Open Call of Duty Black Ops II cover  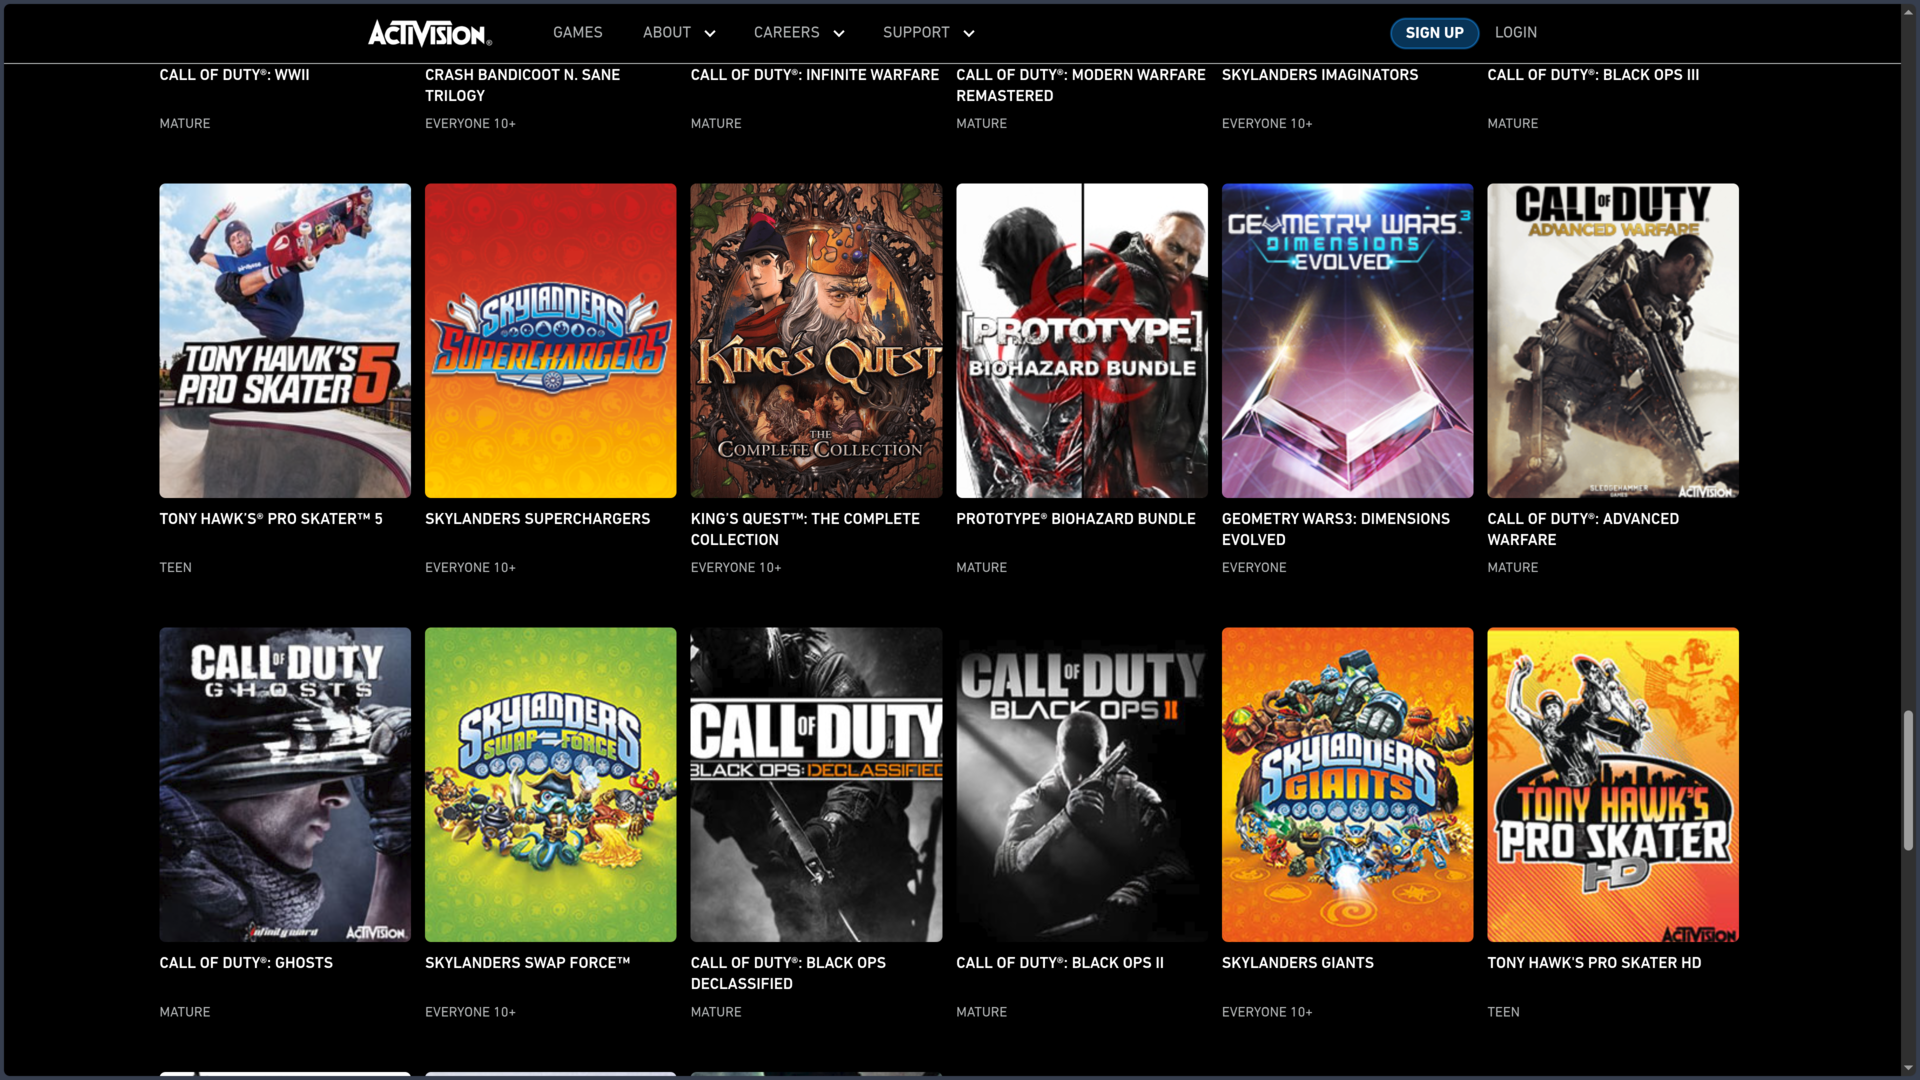click(x=1082, y=785)
